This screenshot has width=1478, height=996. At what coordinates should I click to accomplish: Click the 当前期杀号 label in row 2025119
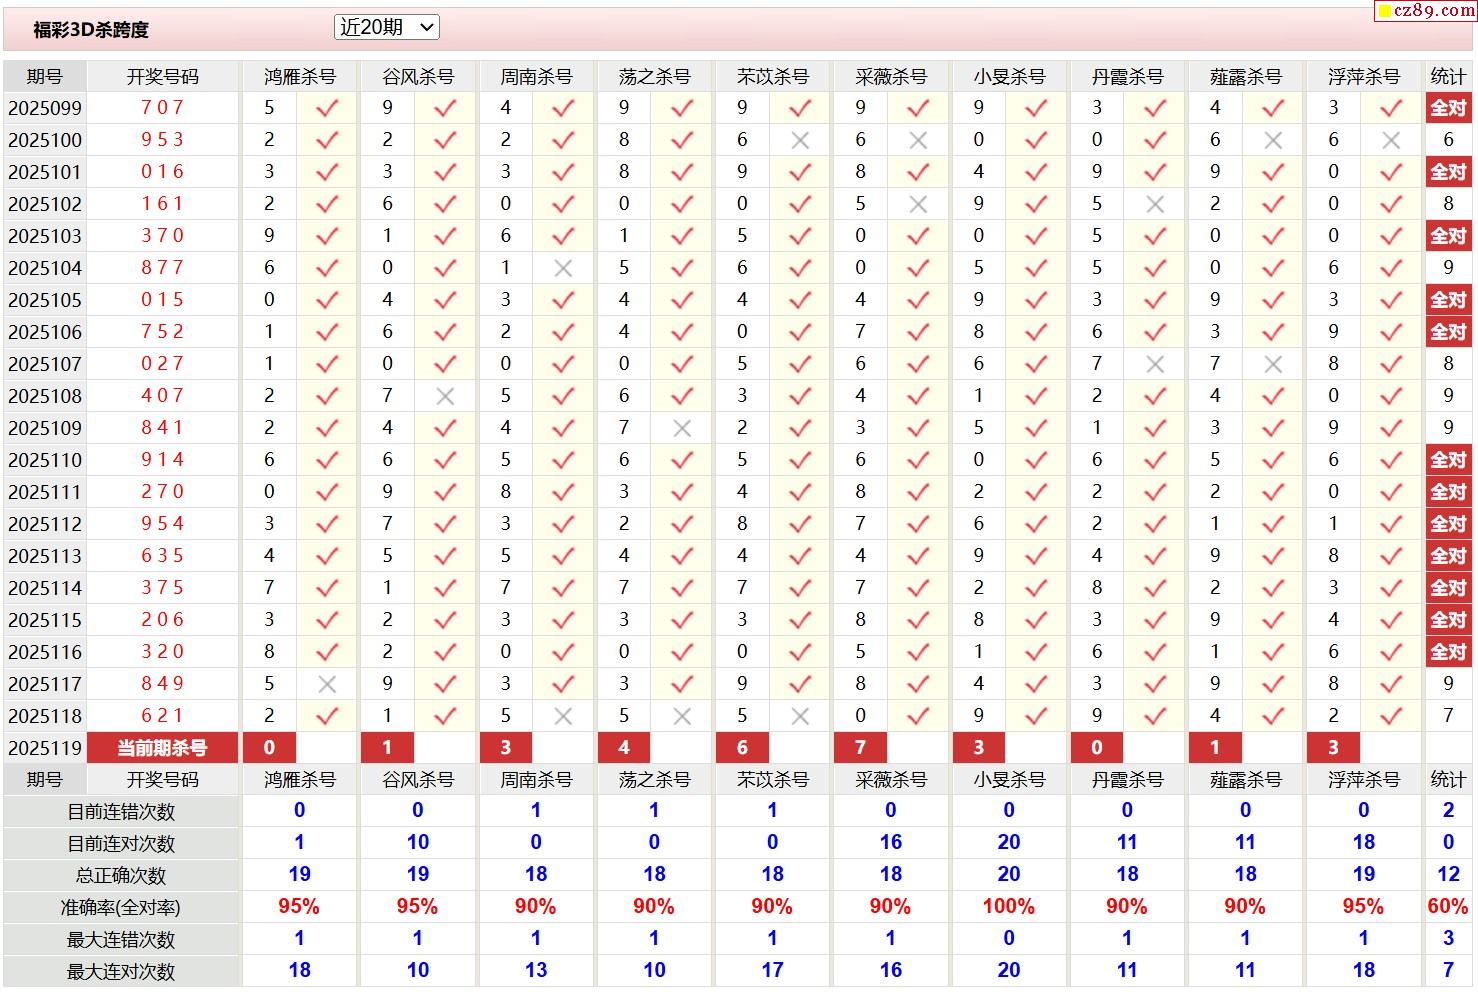163,748
